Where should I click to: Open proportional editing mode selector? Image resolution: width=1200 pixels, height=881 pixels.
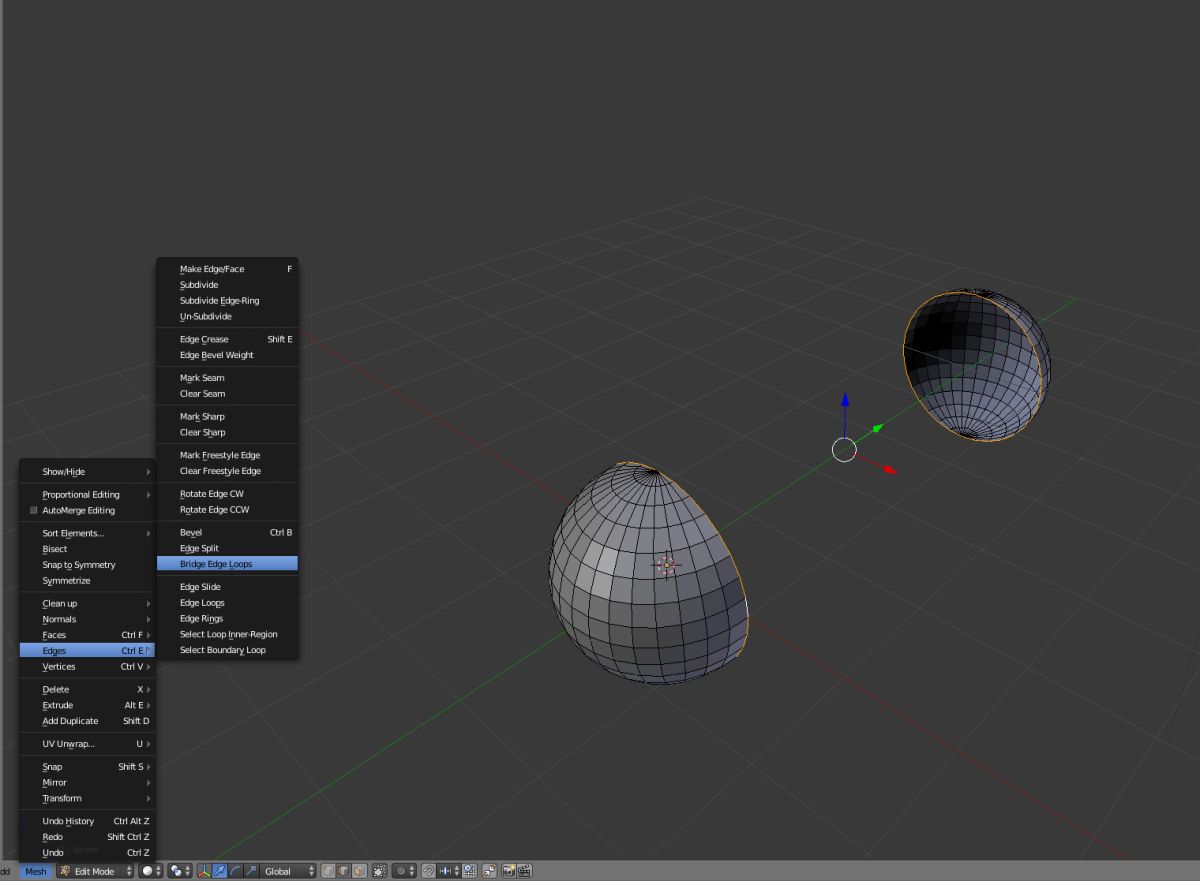(404, 871)
